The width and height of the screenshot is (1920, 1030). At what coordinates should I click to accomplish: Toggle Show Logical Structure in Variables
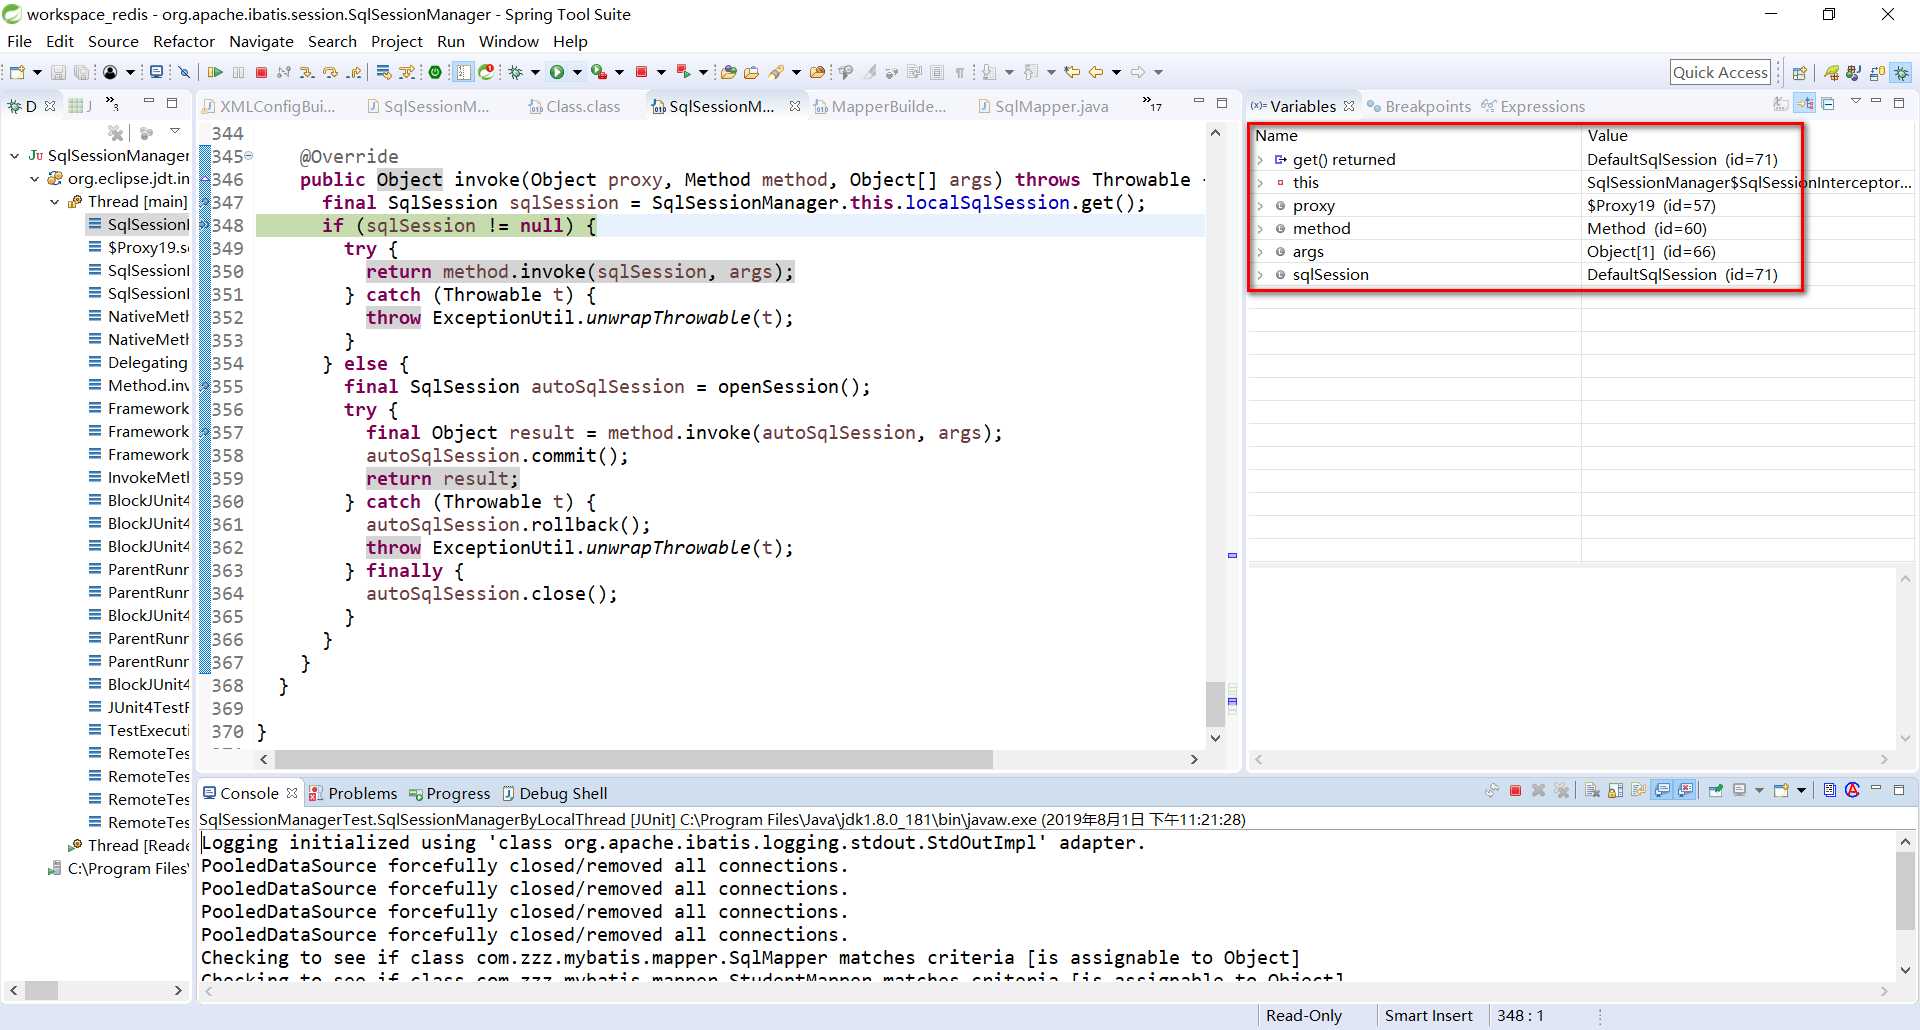click(x=1805, y=104)
